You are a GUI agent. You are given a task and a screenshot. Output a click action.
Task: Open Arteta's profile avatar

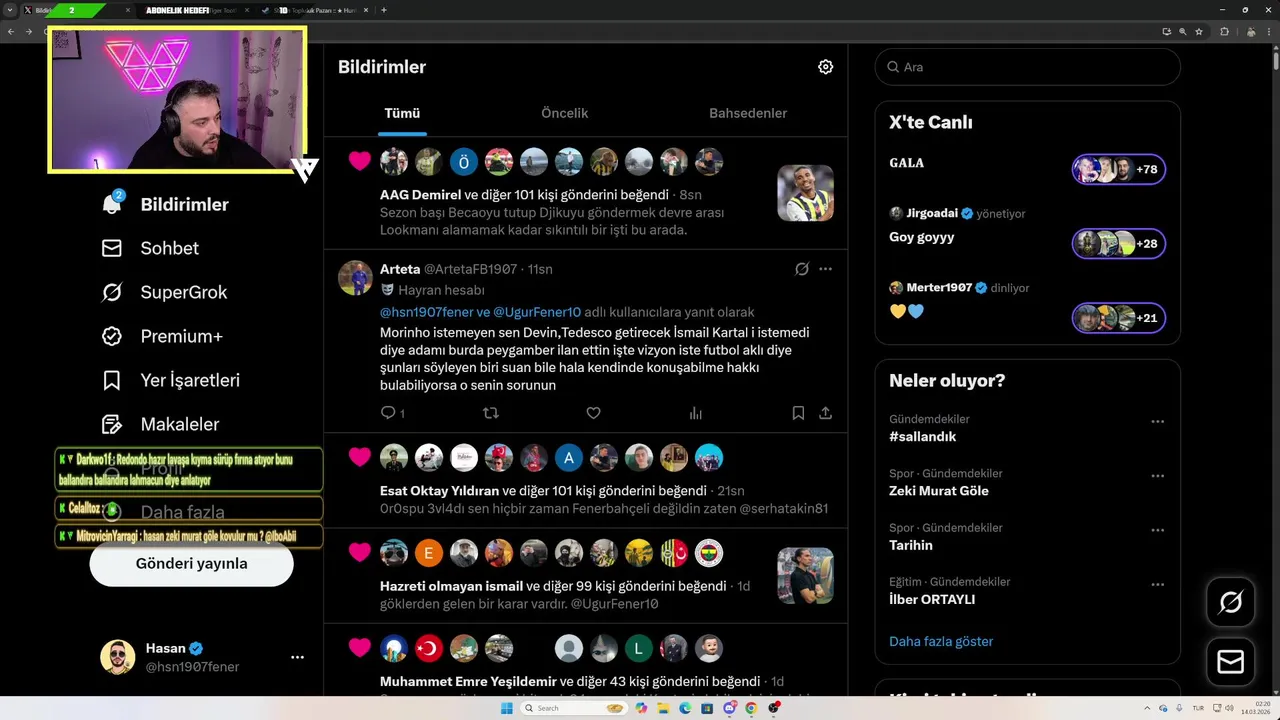[x=355, y=277]
